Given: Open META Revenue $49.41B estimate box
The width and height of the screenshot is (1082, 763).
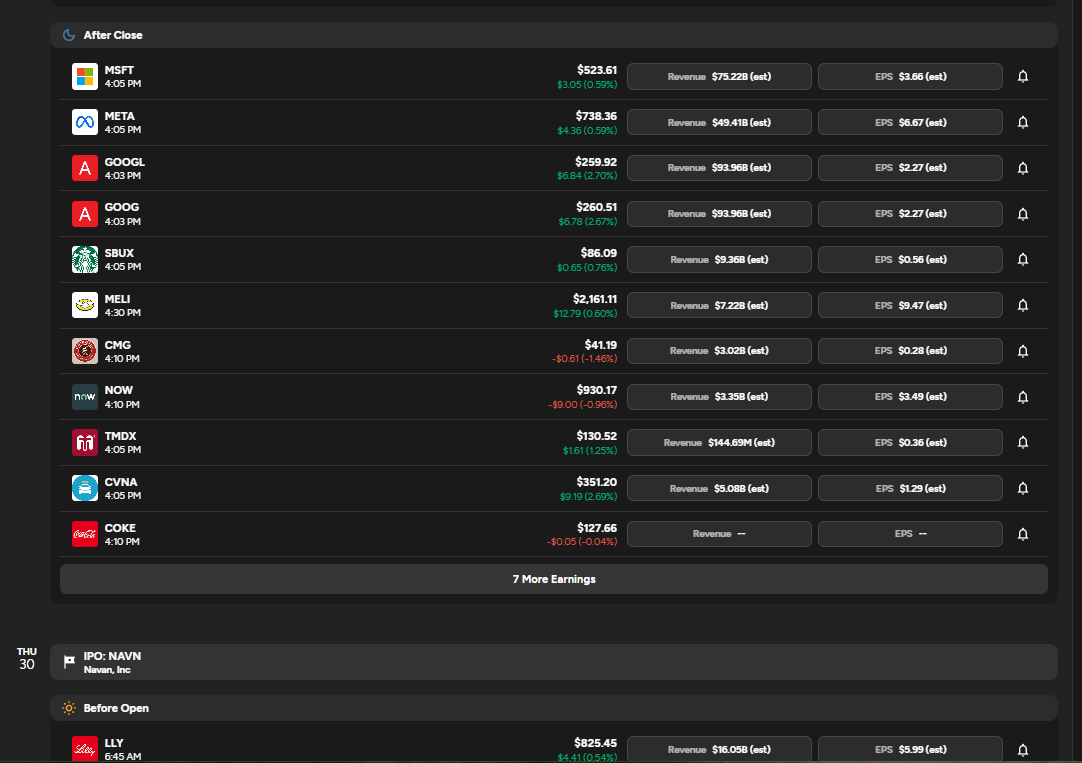Looking at the screenshot, I should 719,122.
